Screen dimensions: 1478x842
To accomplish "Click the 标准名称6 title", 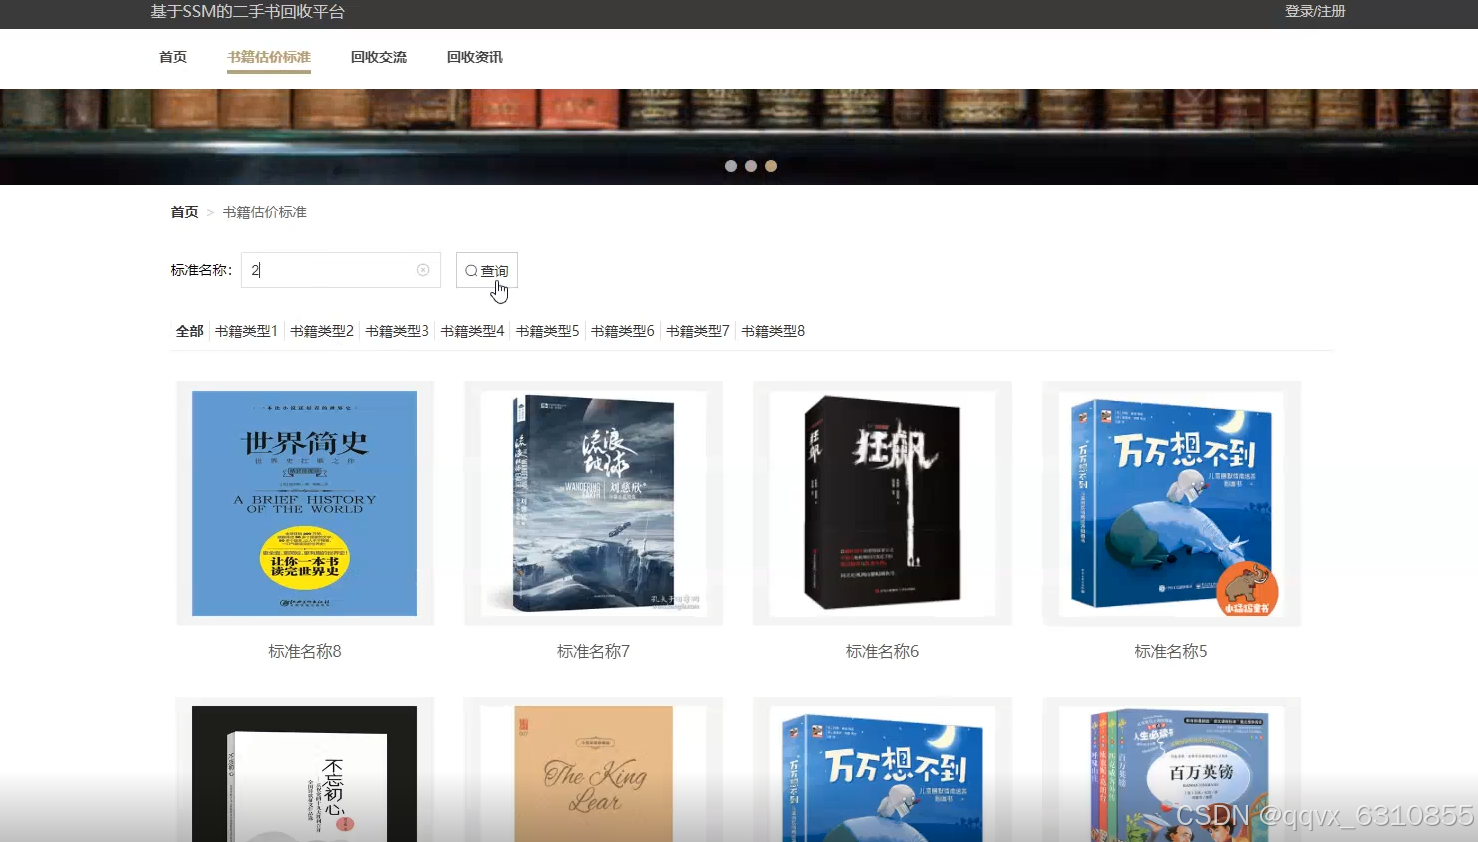I will point(882,651).
